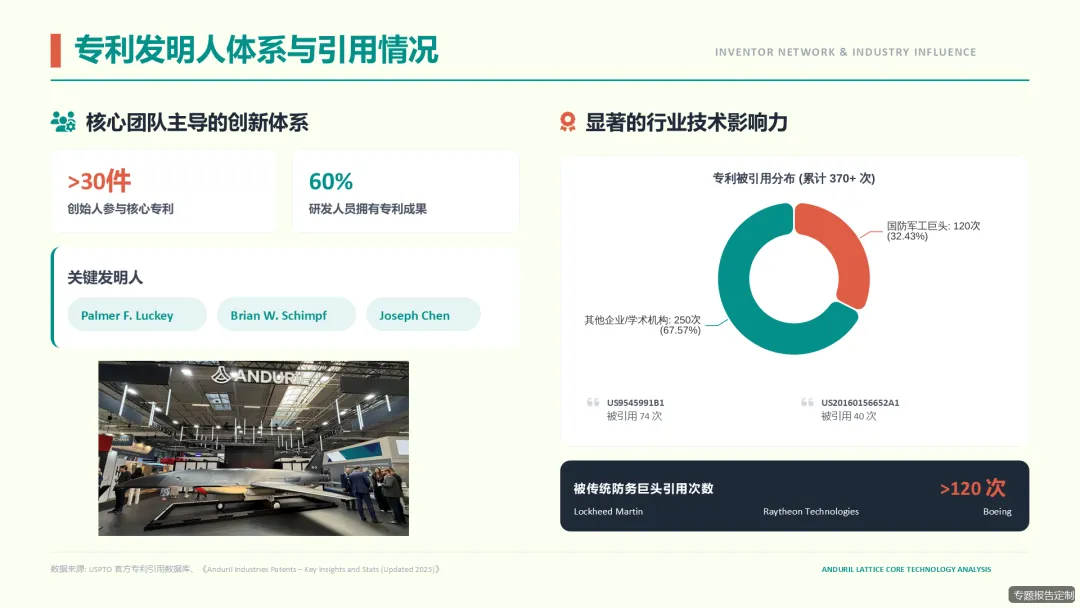Image resolution: width=1080 pixels, height=608 pixels.
Task: Click the team icon beside 核心团队主导的创新体系
Action: [x=63, y=122]
